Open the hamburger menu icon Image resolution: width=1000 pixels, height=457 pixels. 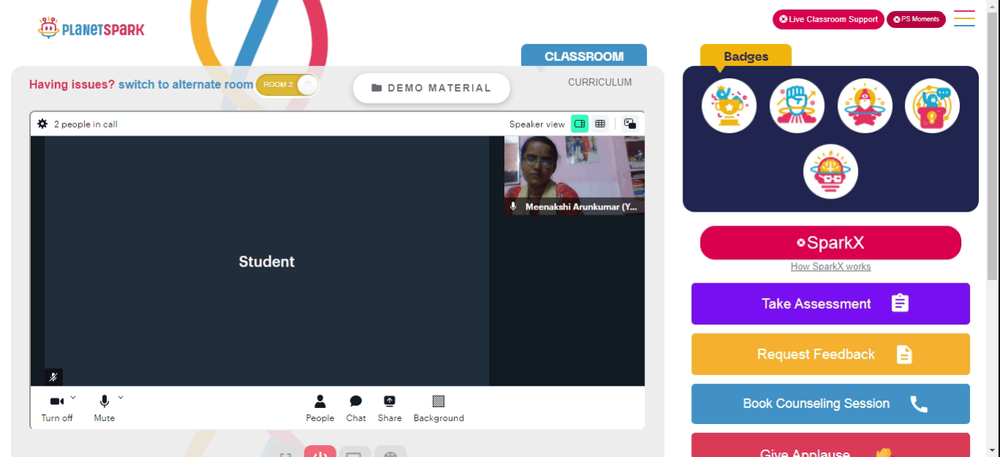coord(964,18)
